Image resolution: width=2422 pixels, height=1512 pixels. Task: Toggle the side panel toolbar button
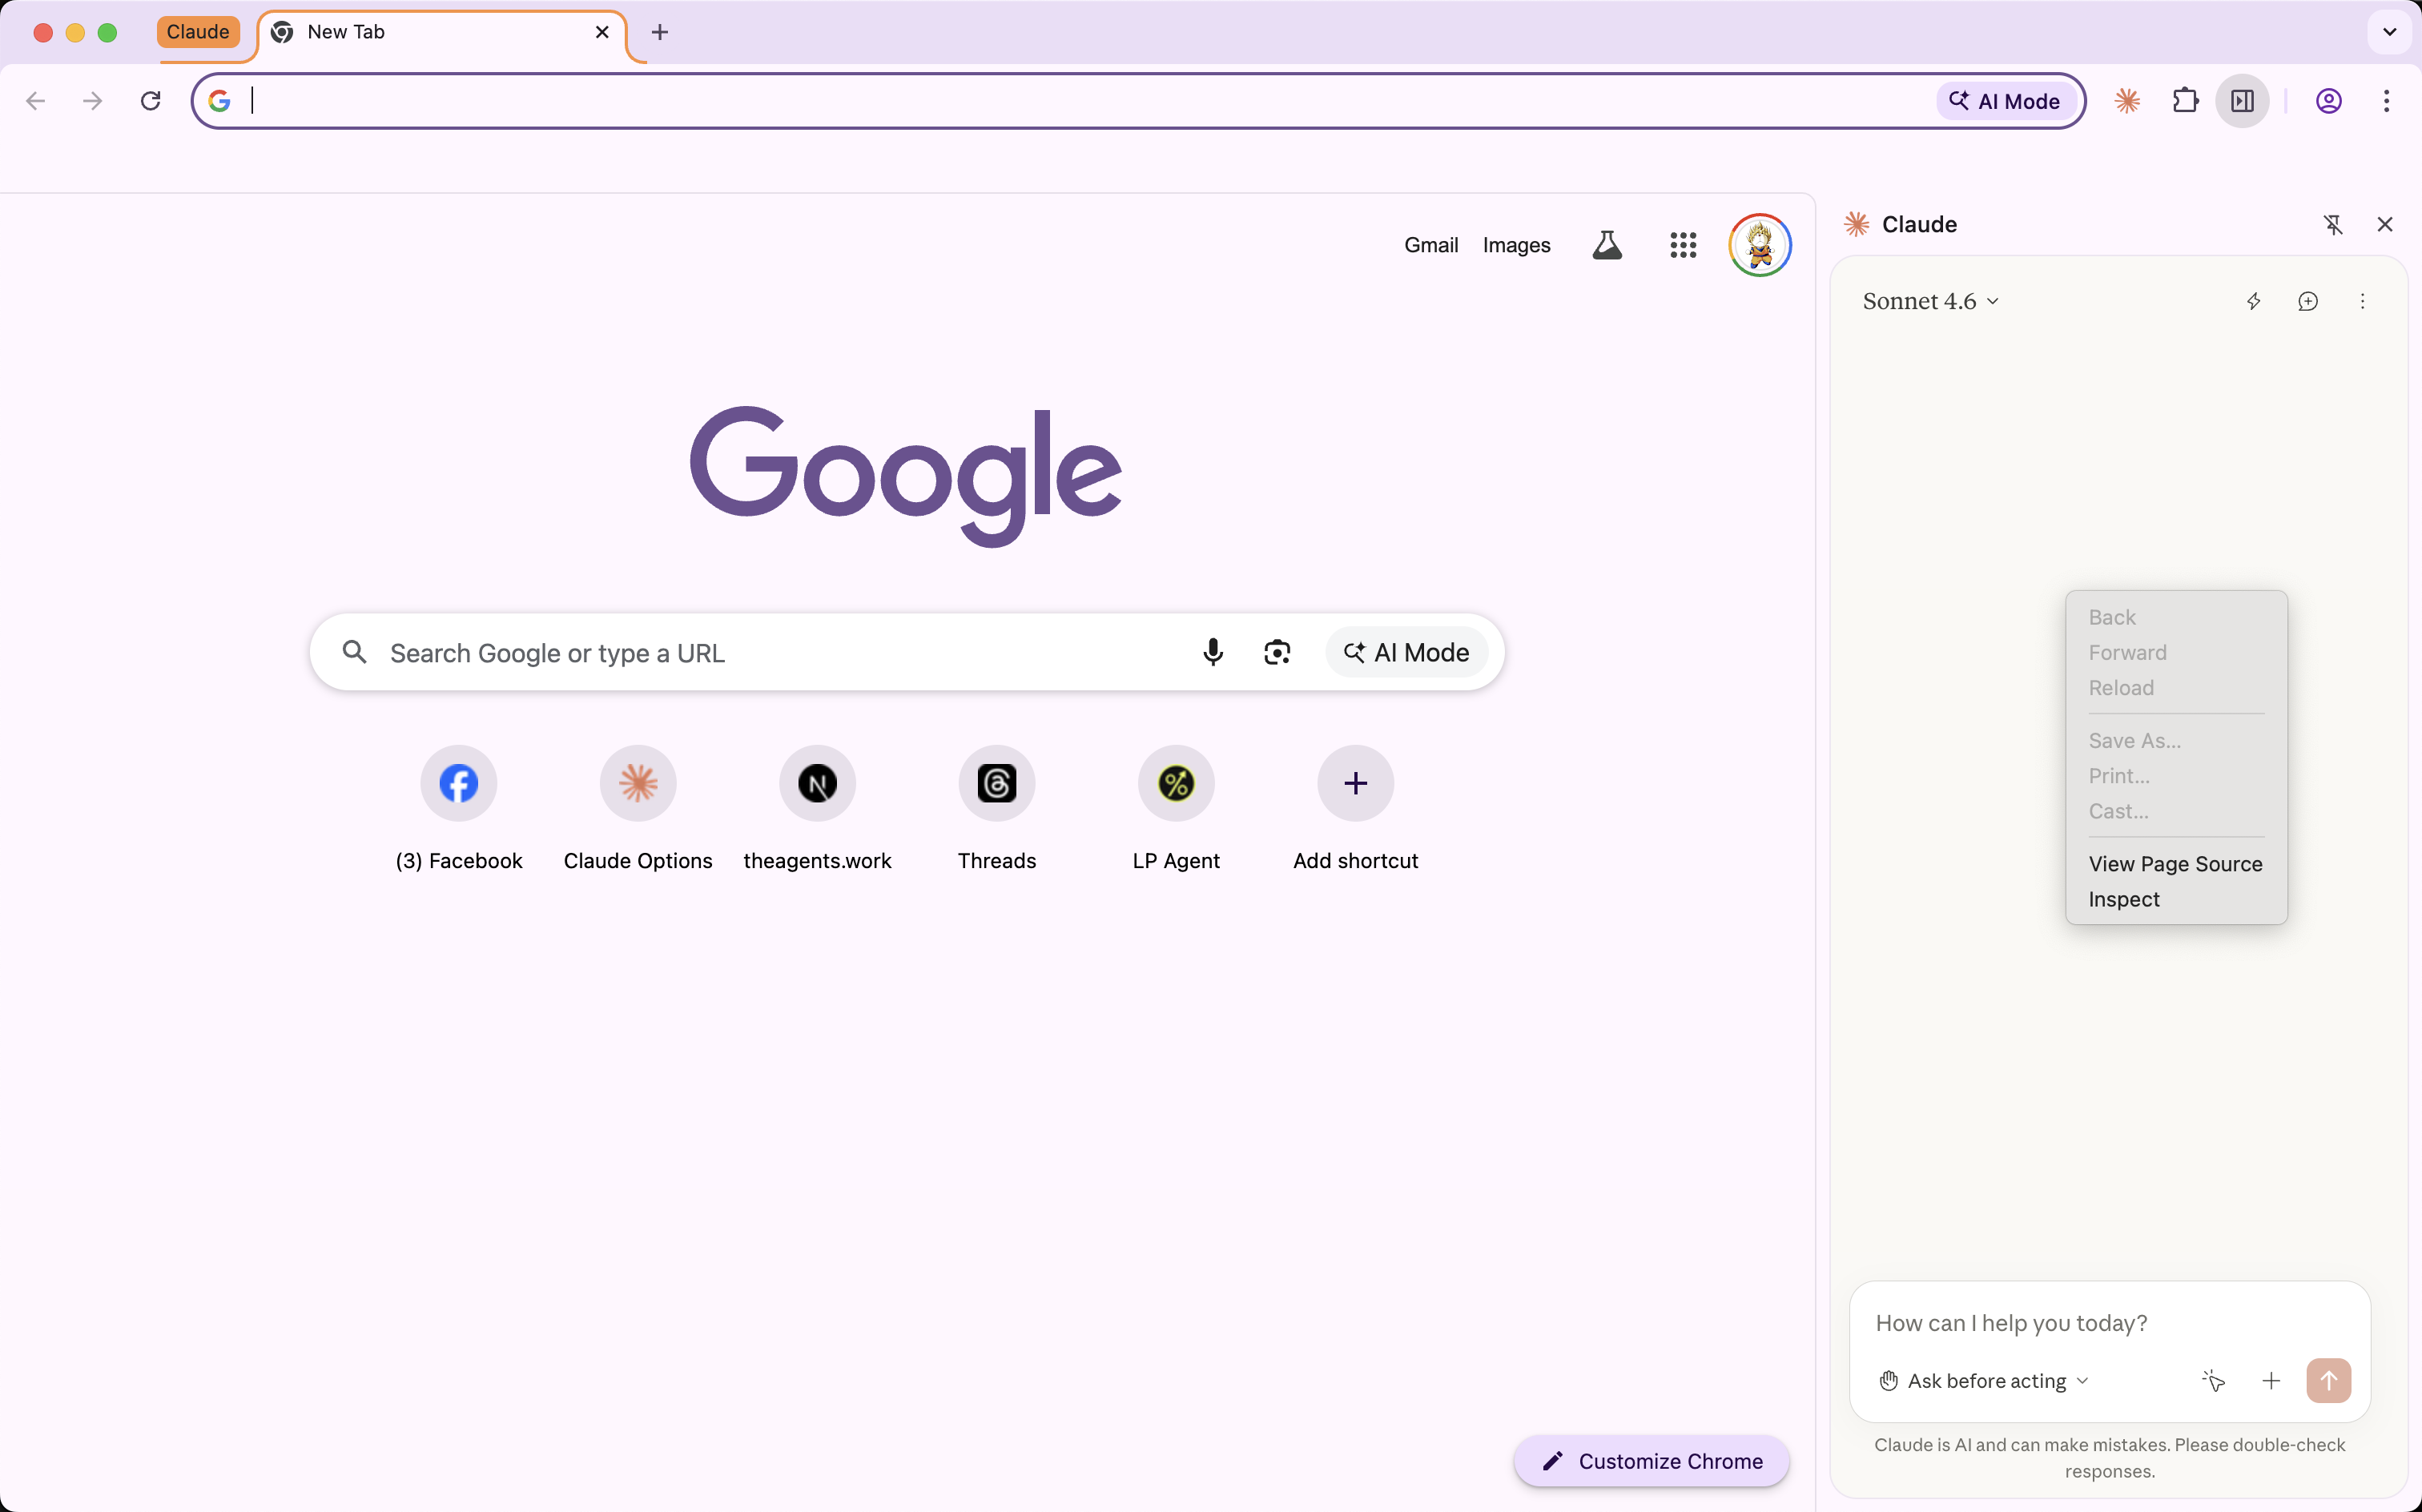2242,101
